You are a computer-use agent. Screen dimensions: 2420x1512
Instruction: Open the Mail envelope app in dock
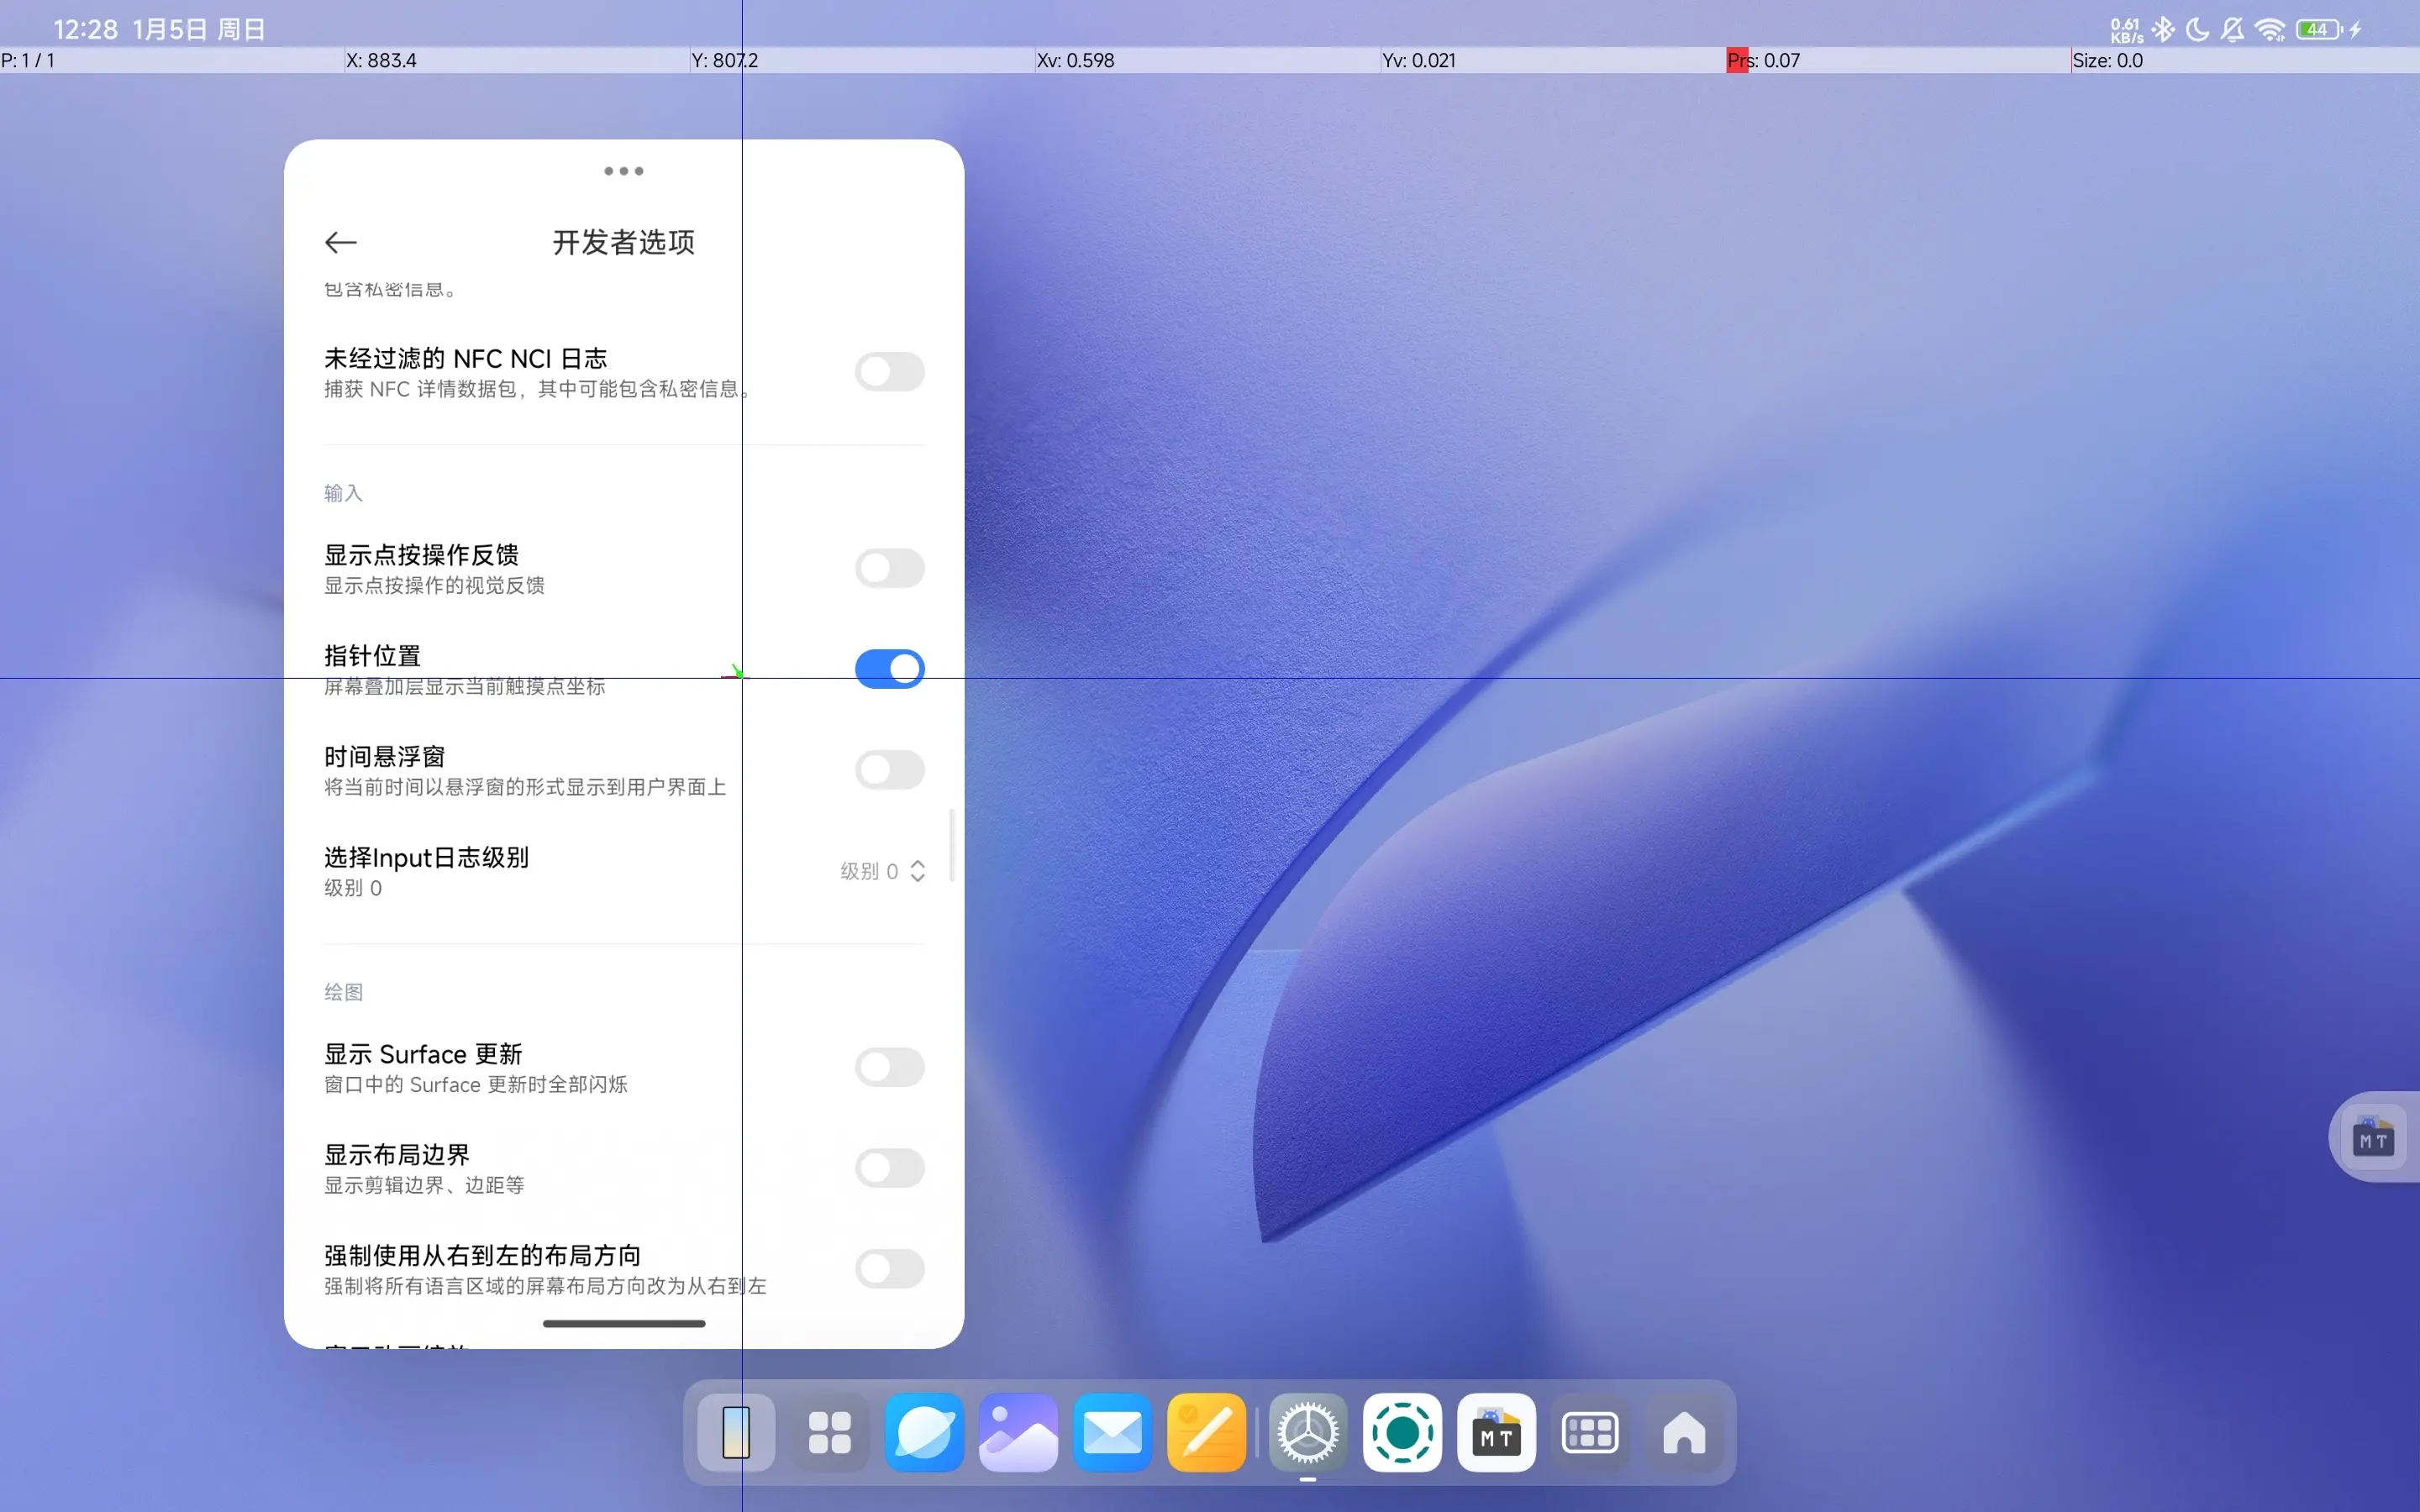coord(1112,1433)
